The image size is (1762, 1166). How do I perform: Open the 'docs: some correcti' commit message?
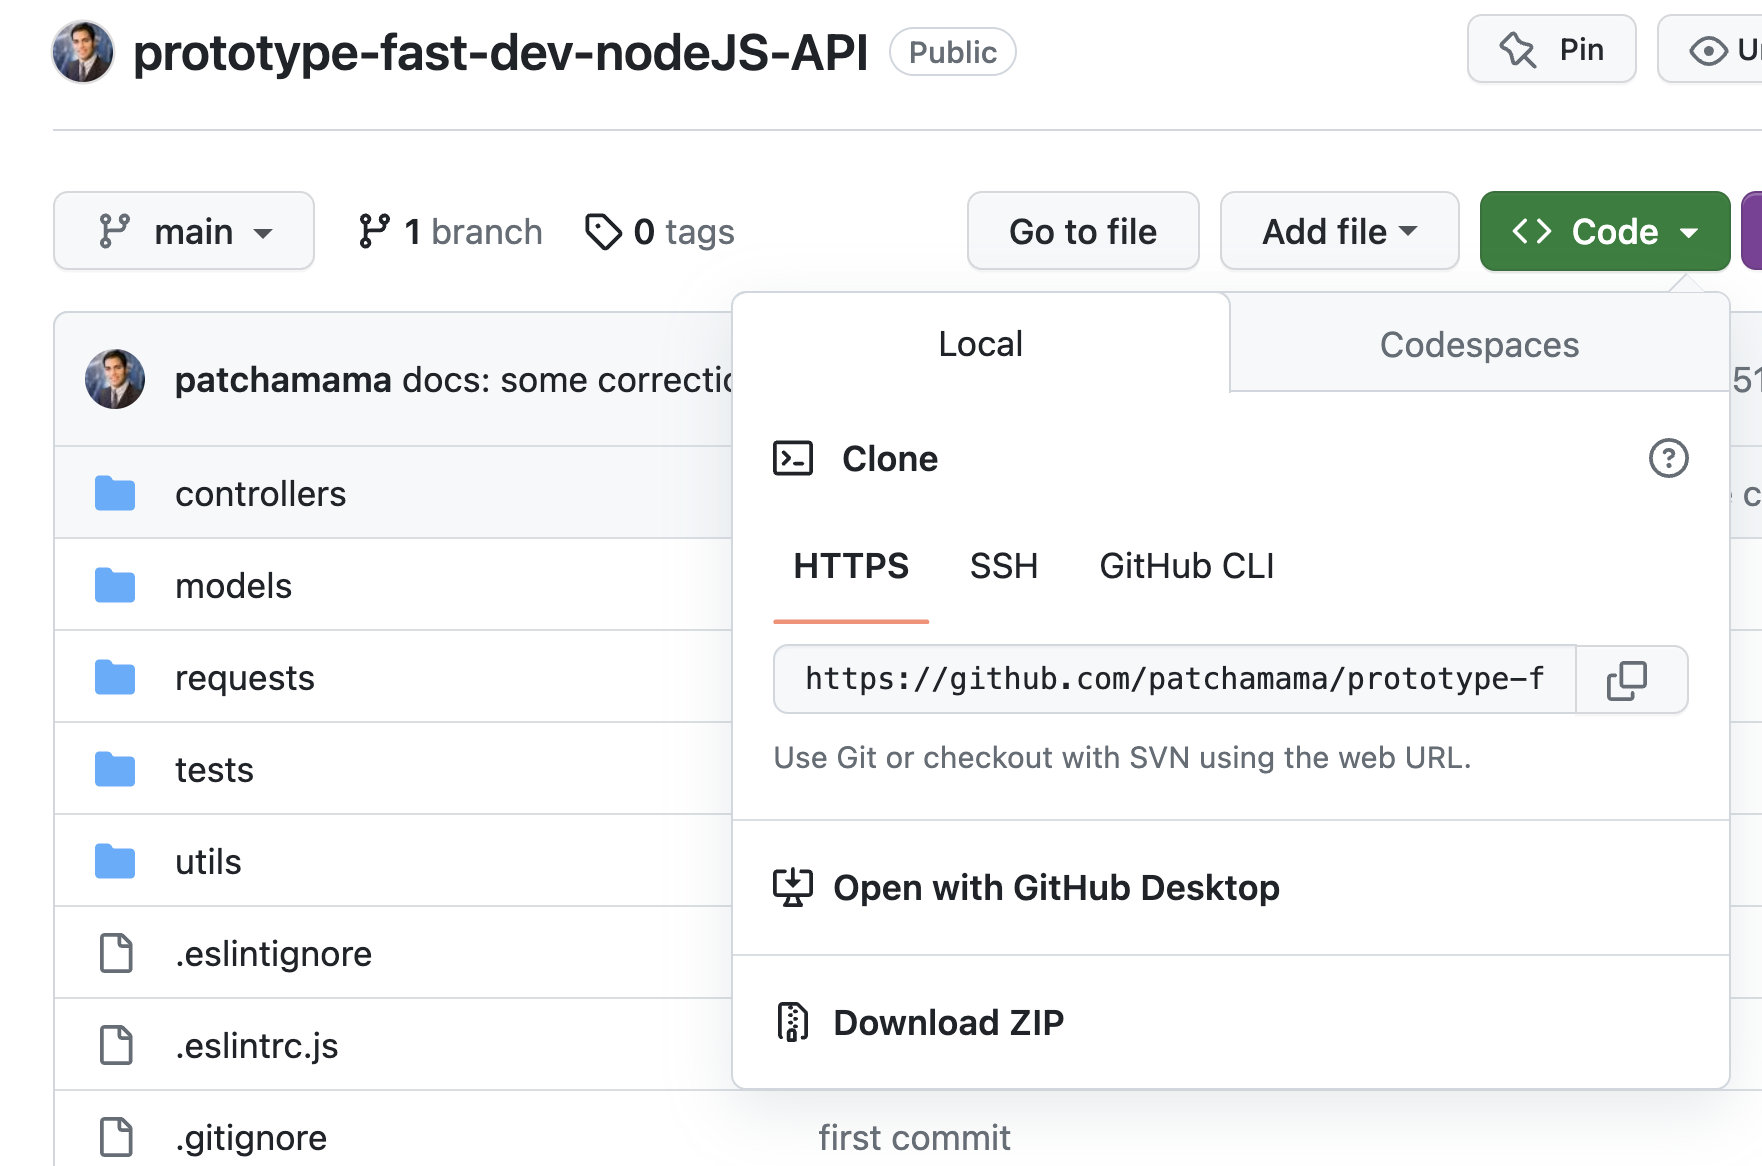[x=567, y=380]
